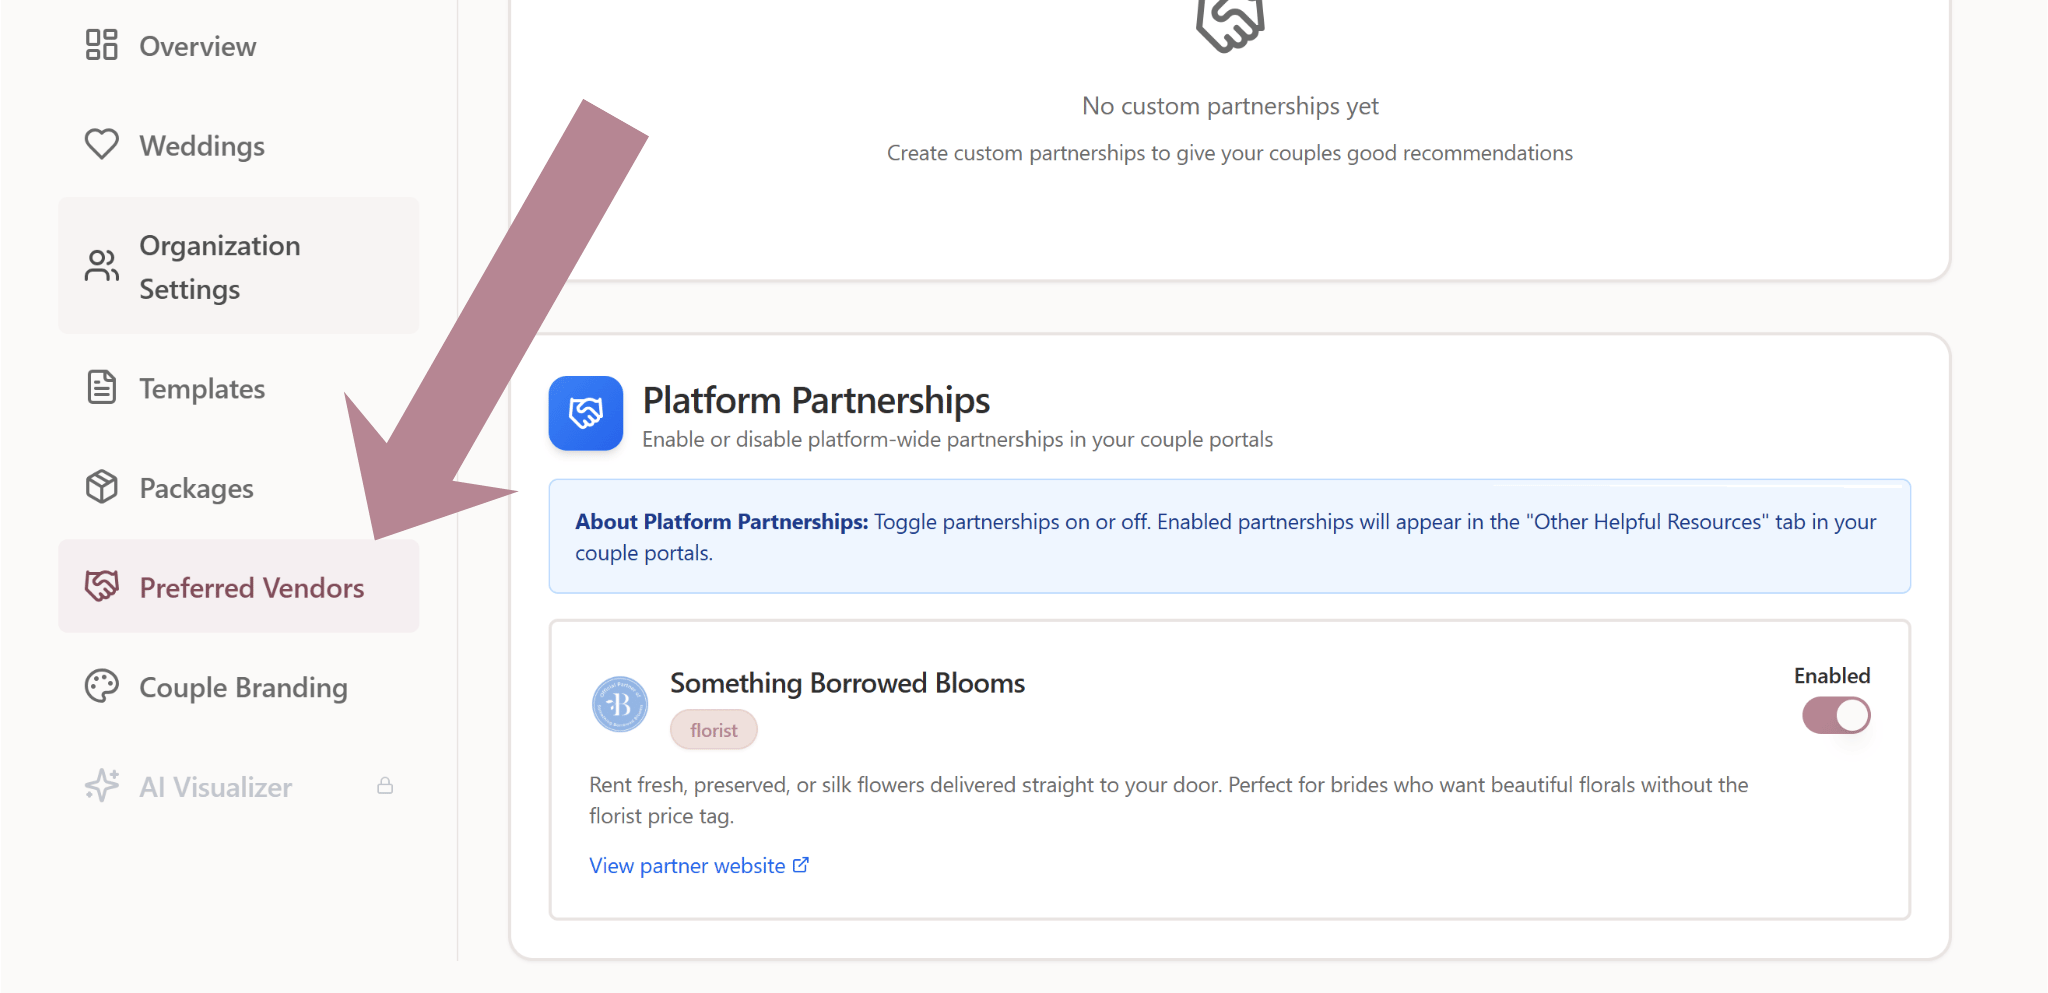Screen dimensions: 2048x993
Task: Click the AI Visualizer sparkle icon
Action: (101, 786)
